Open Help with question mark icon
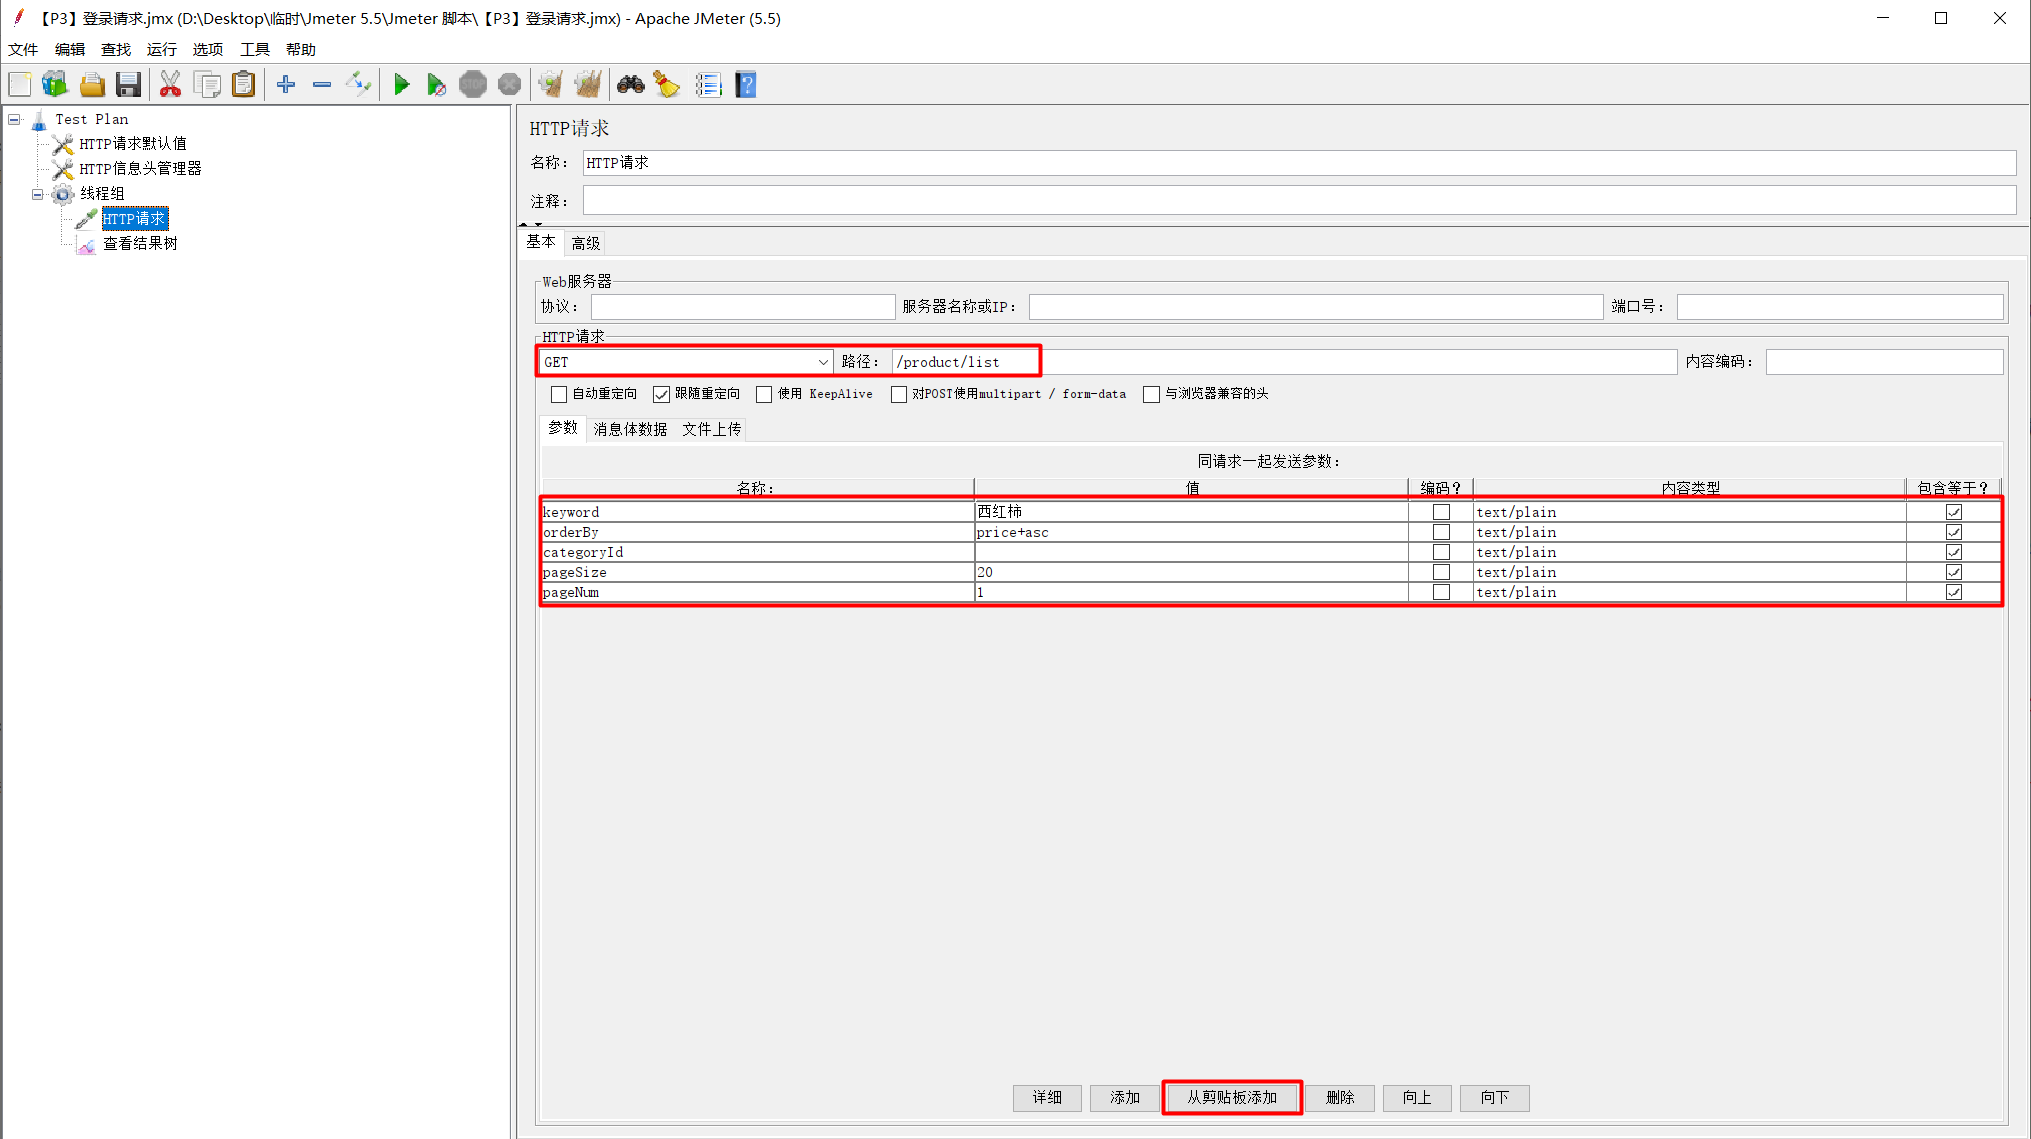The height and width of the screenshot is (1139, 2031). point(746,85)
